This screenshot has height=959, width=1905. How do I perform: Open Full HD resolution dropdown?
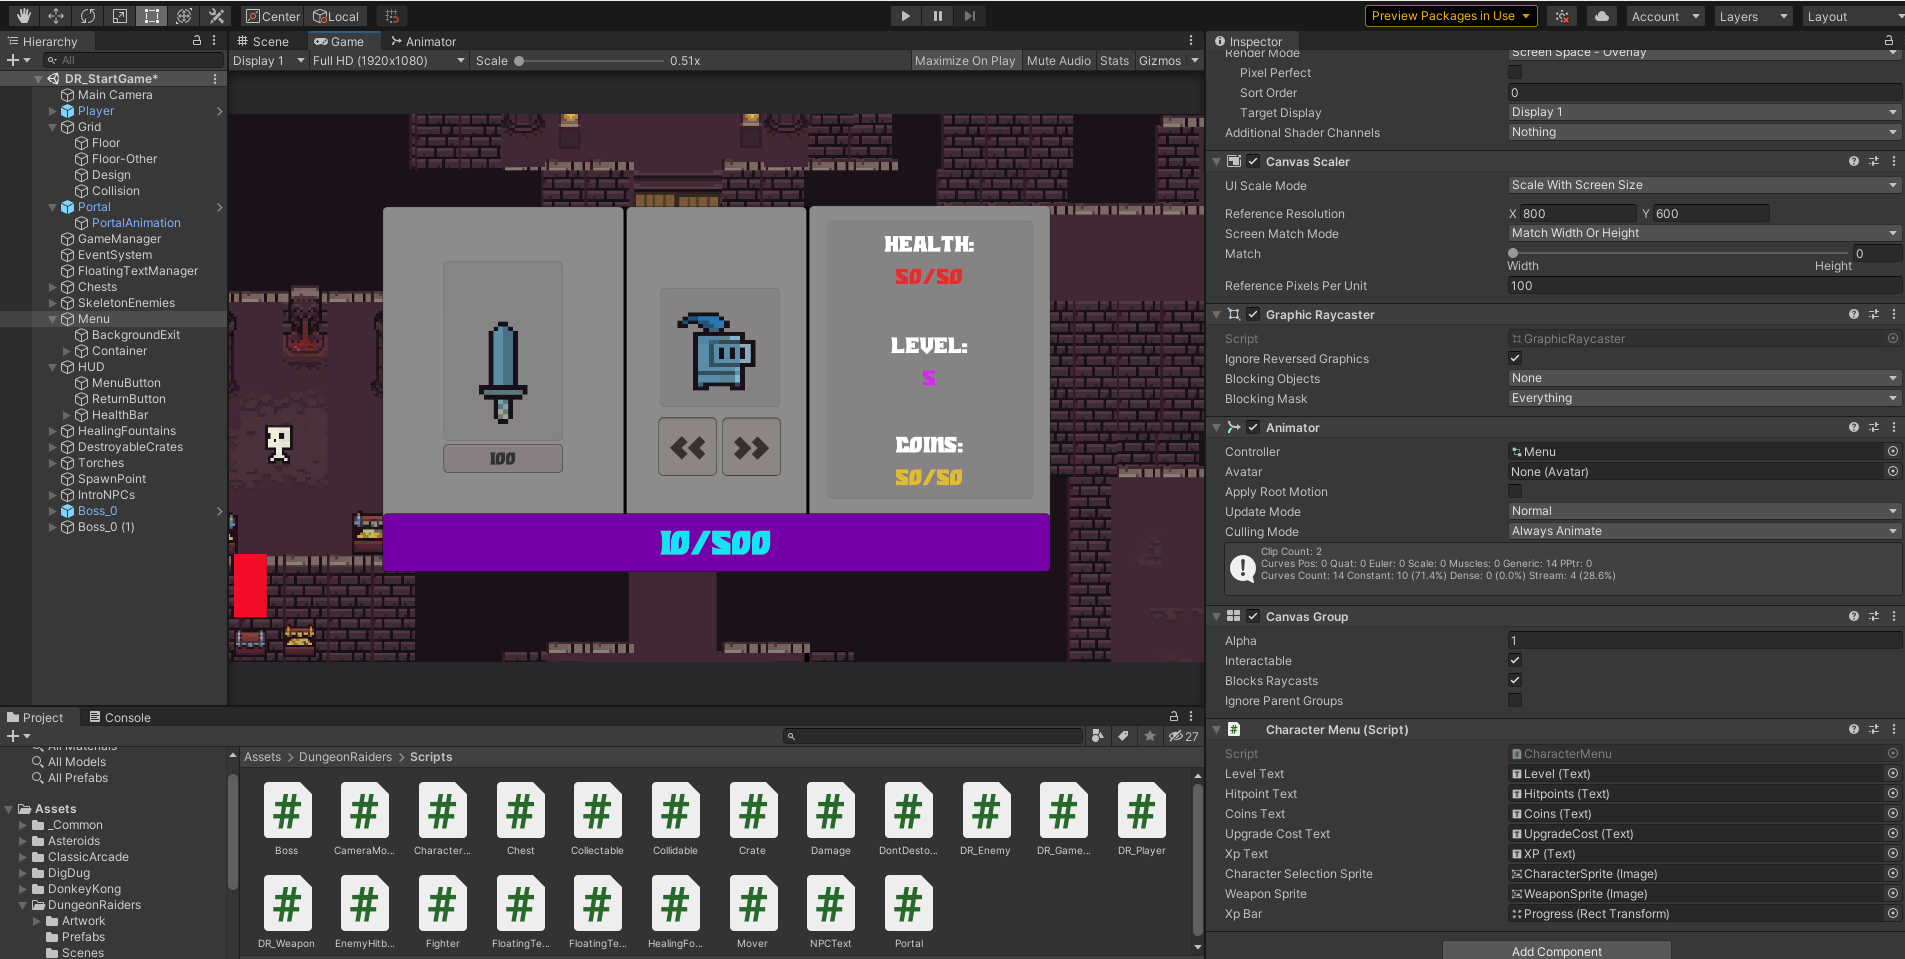click(388, 61)
